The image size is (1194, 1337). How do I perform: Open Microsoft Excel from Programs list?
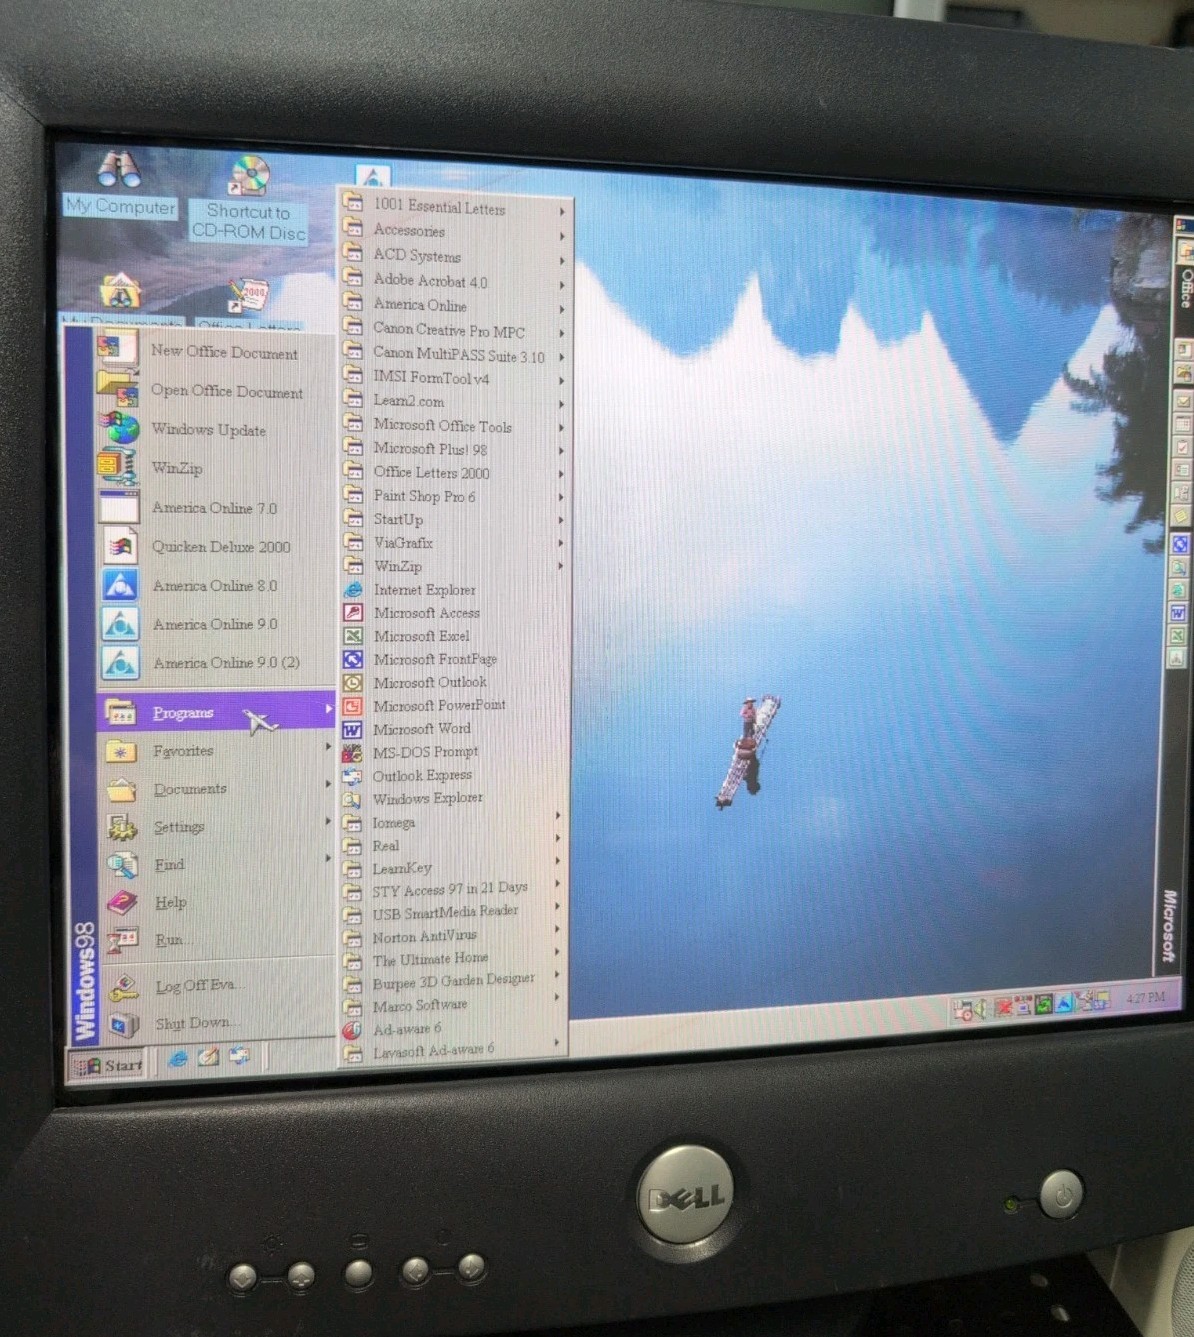455,635
